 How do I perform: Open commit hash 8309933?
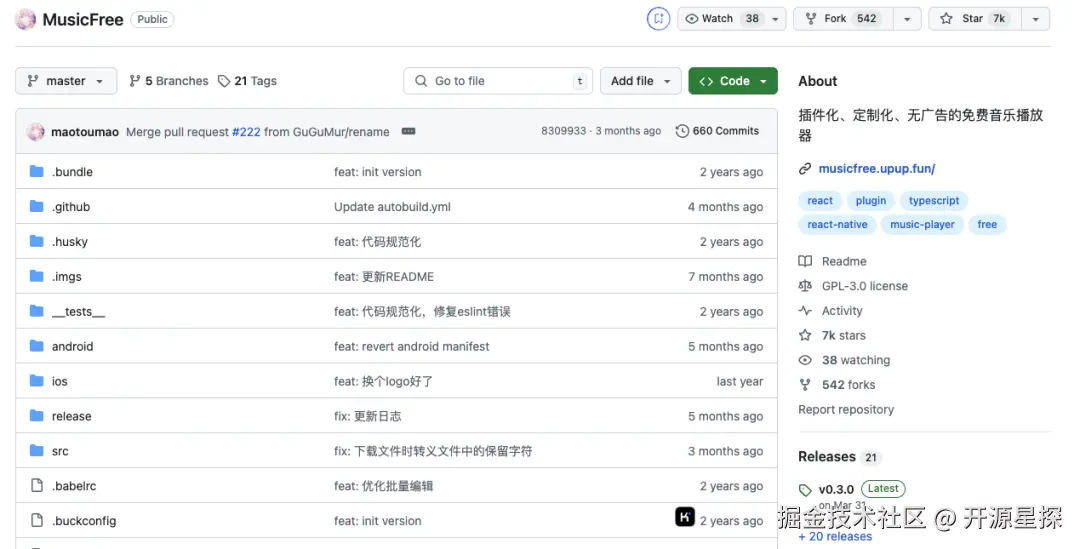pos(563,131)
